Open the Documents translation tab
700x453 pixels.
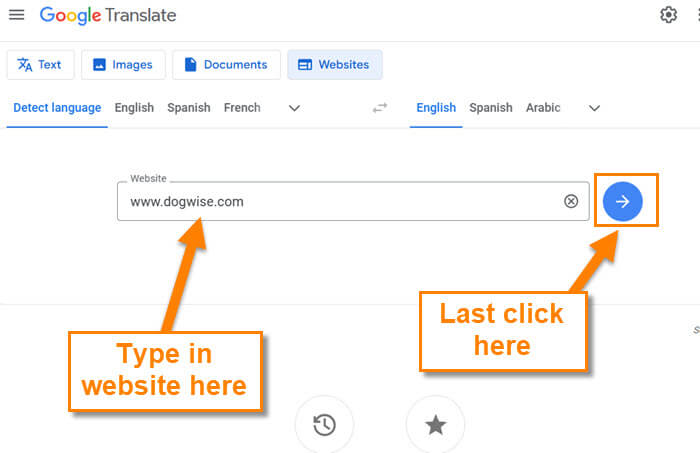point(226,65)
